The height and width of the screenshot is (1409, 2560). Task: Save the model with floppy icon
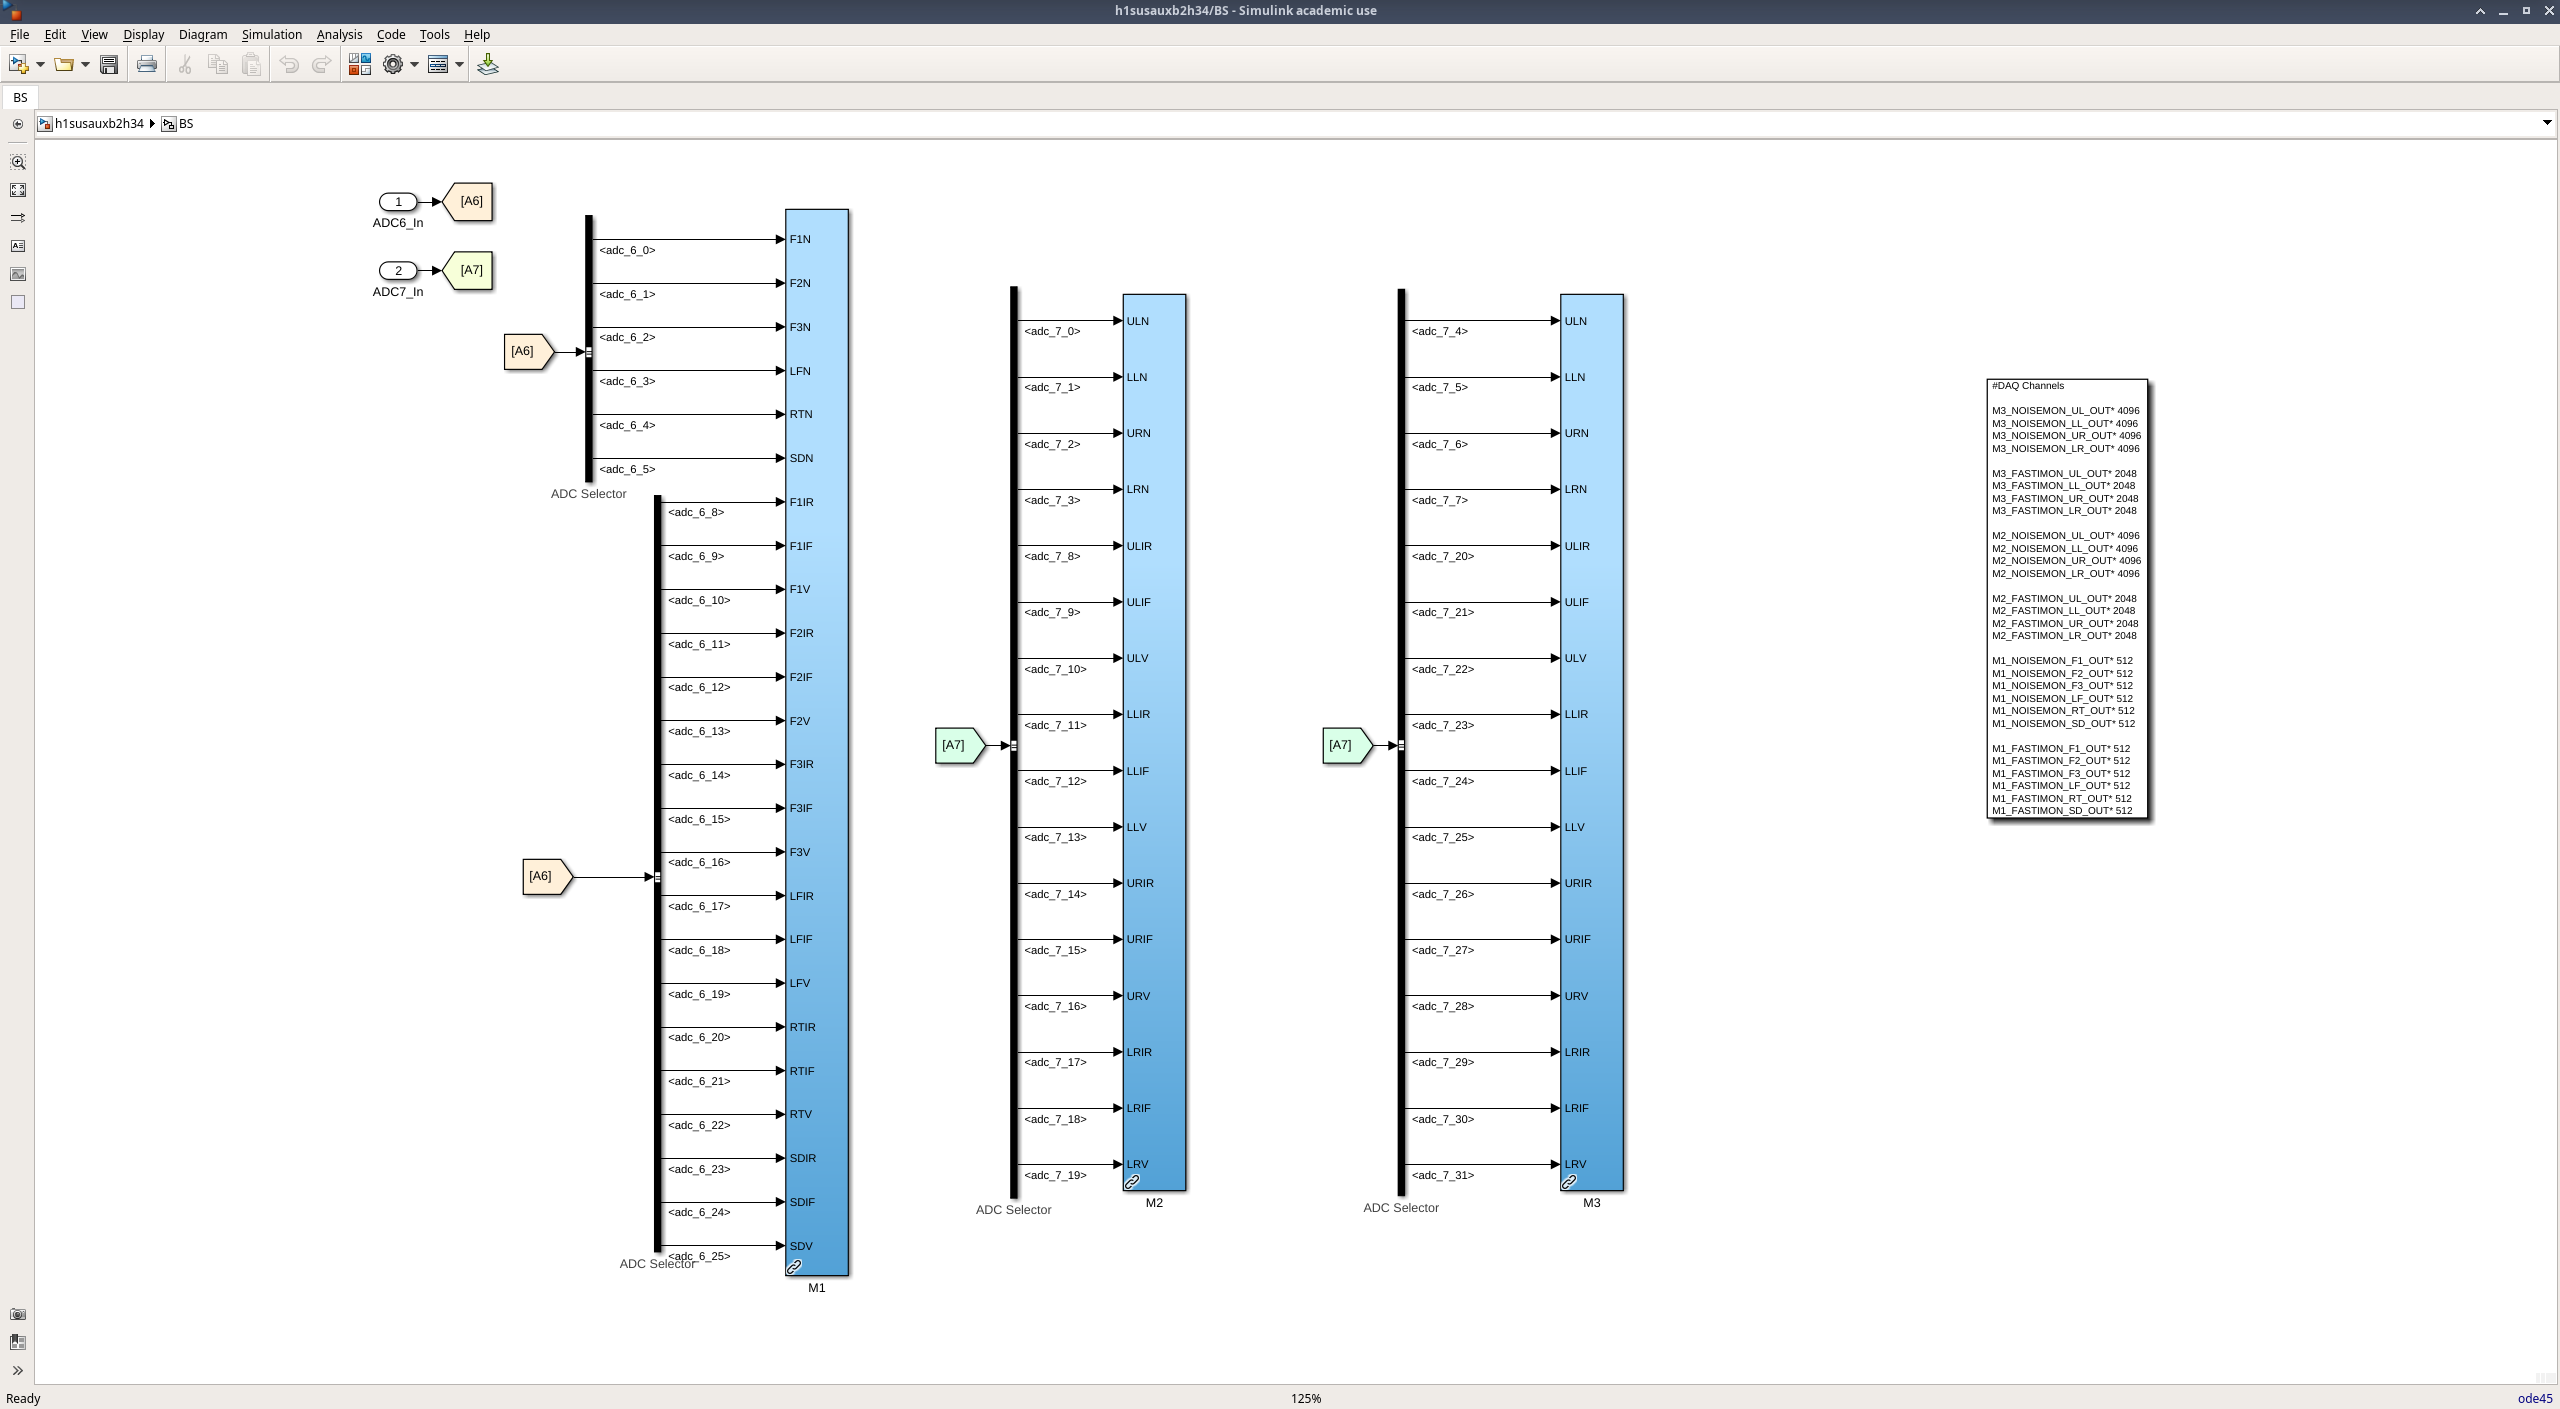pos(109,65)
